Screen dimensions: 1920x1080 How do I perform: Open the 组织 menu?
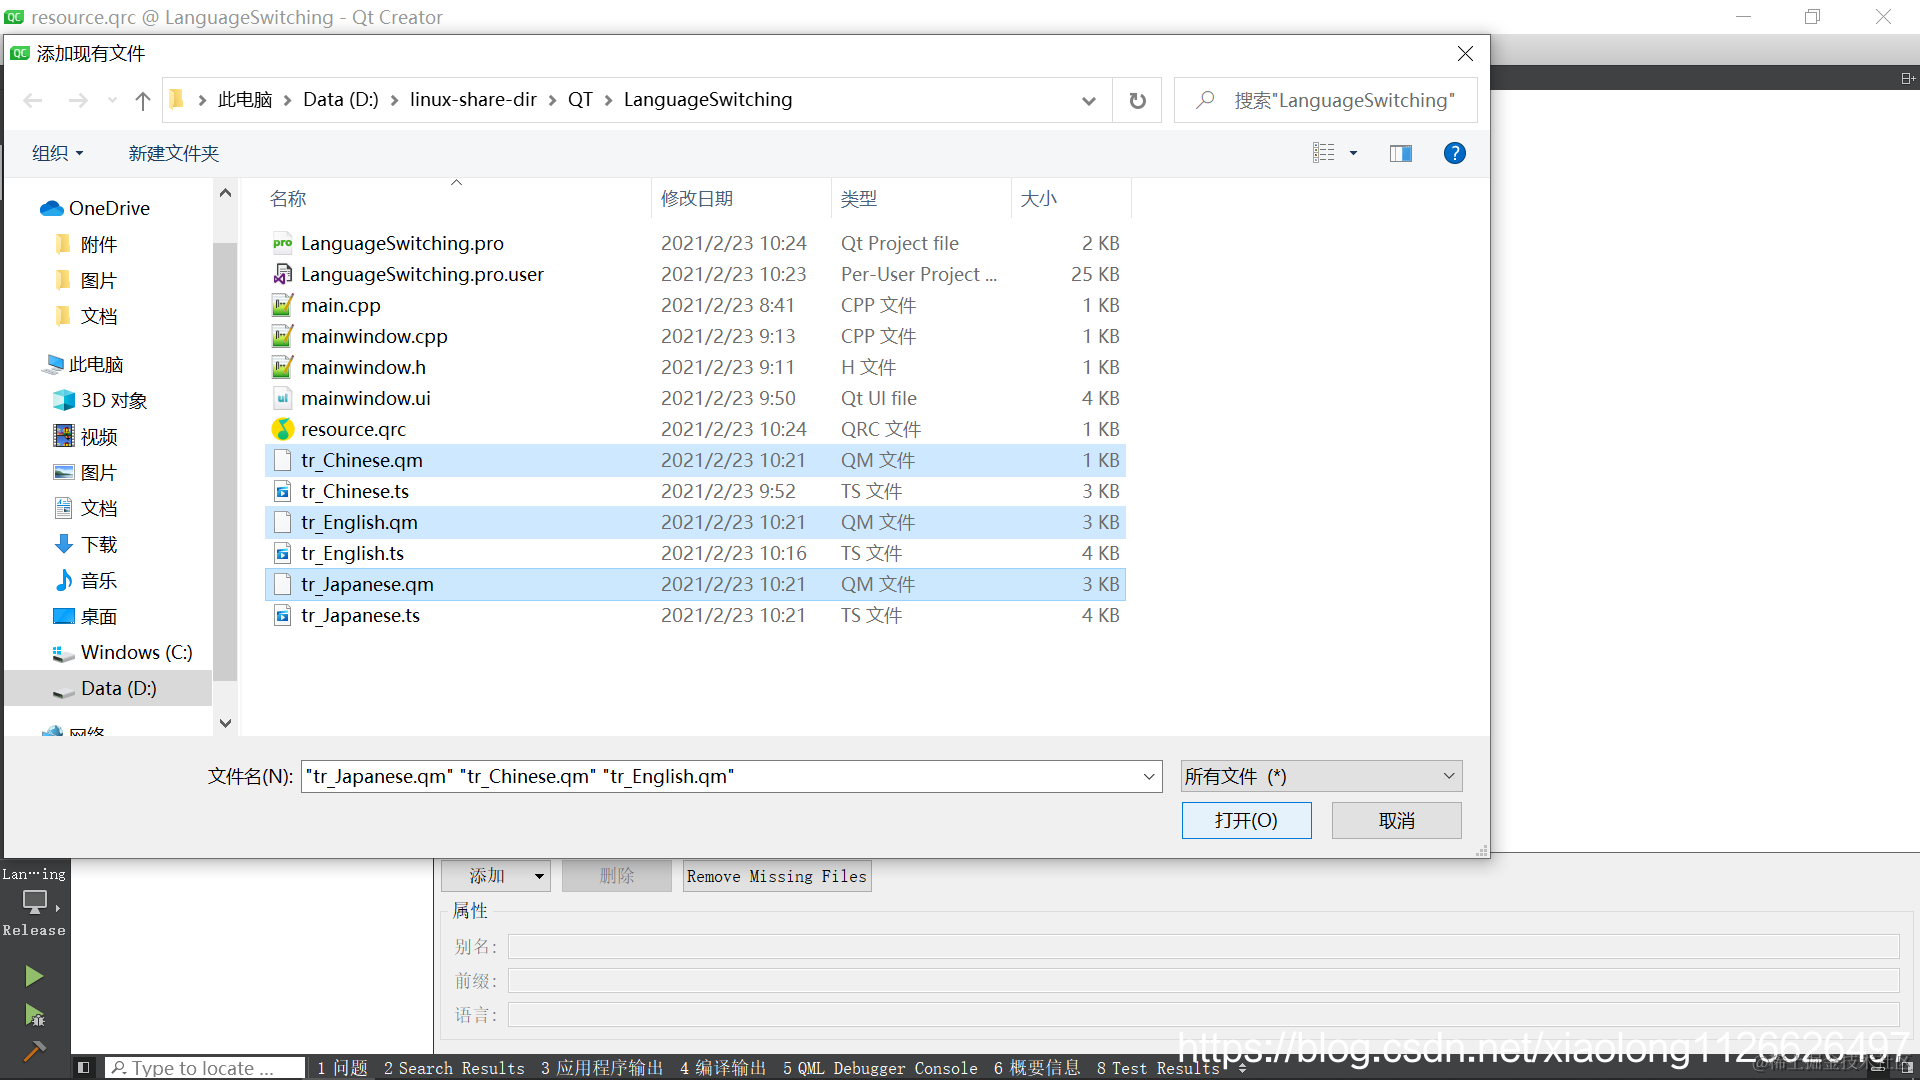coord(57,153)
